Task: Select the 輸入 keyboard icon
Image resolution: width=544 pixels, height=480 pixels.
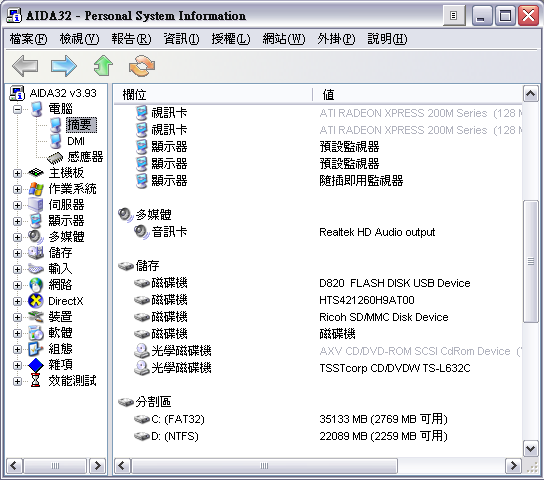Action: (36, 269)
